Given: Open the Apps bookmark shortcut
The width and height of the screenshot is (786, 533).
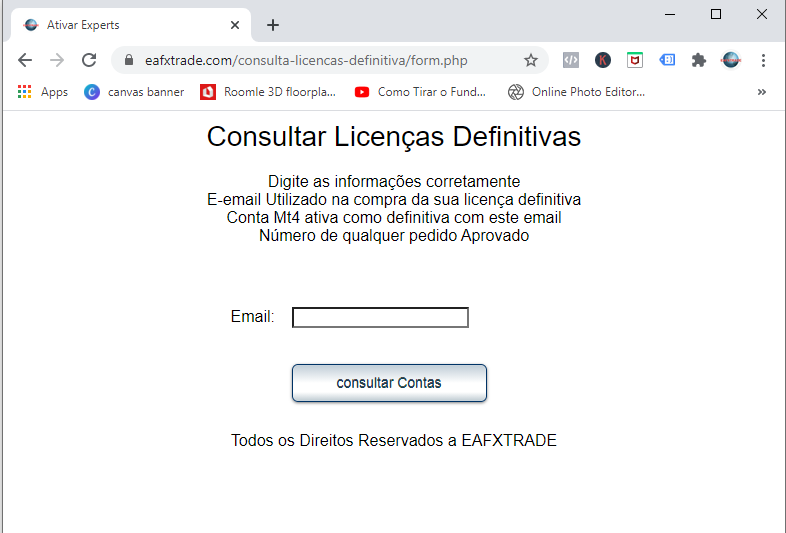Looking at the screenshot, I should (43, 92).
